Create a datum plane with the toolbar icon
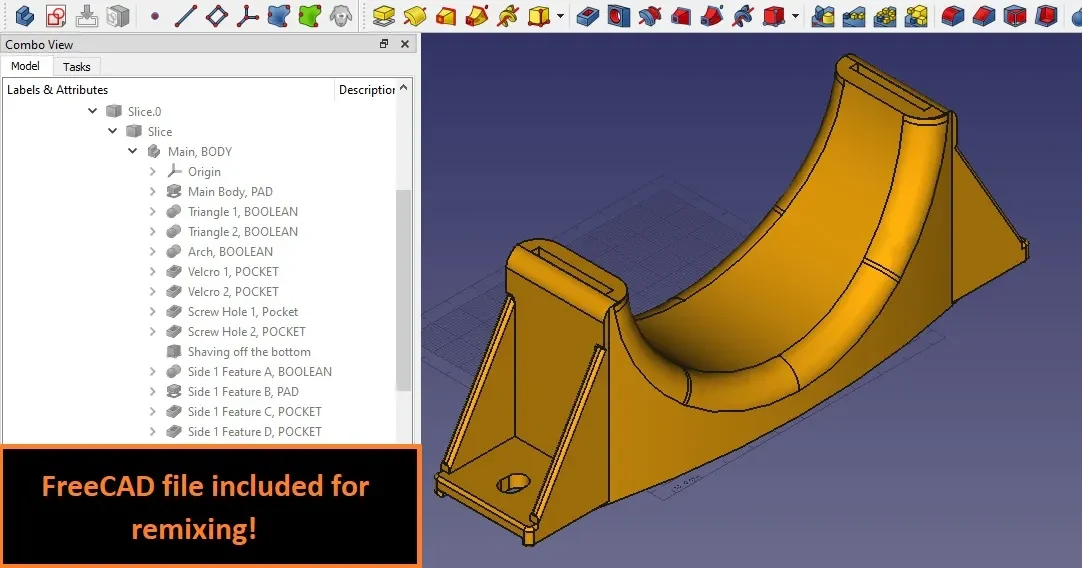Viewport: 1082px width, 568px height. (216, 15)
